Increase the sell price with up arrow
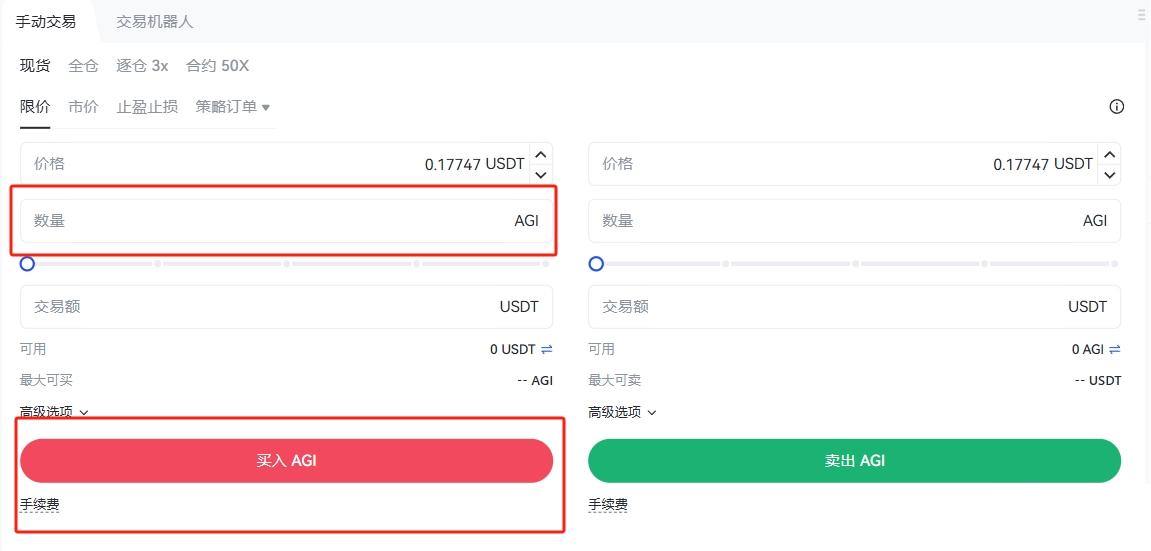 (1109, 154)
